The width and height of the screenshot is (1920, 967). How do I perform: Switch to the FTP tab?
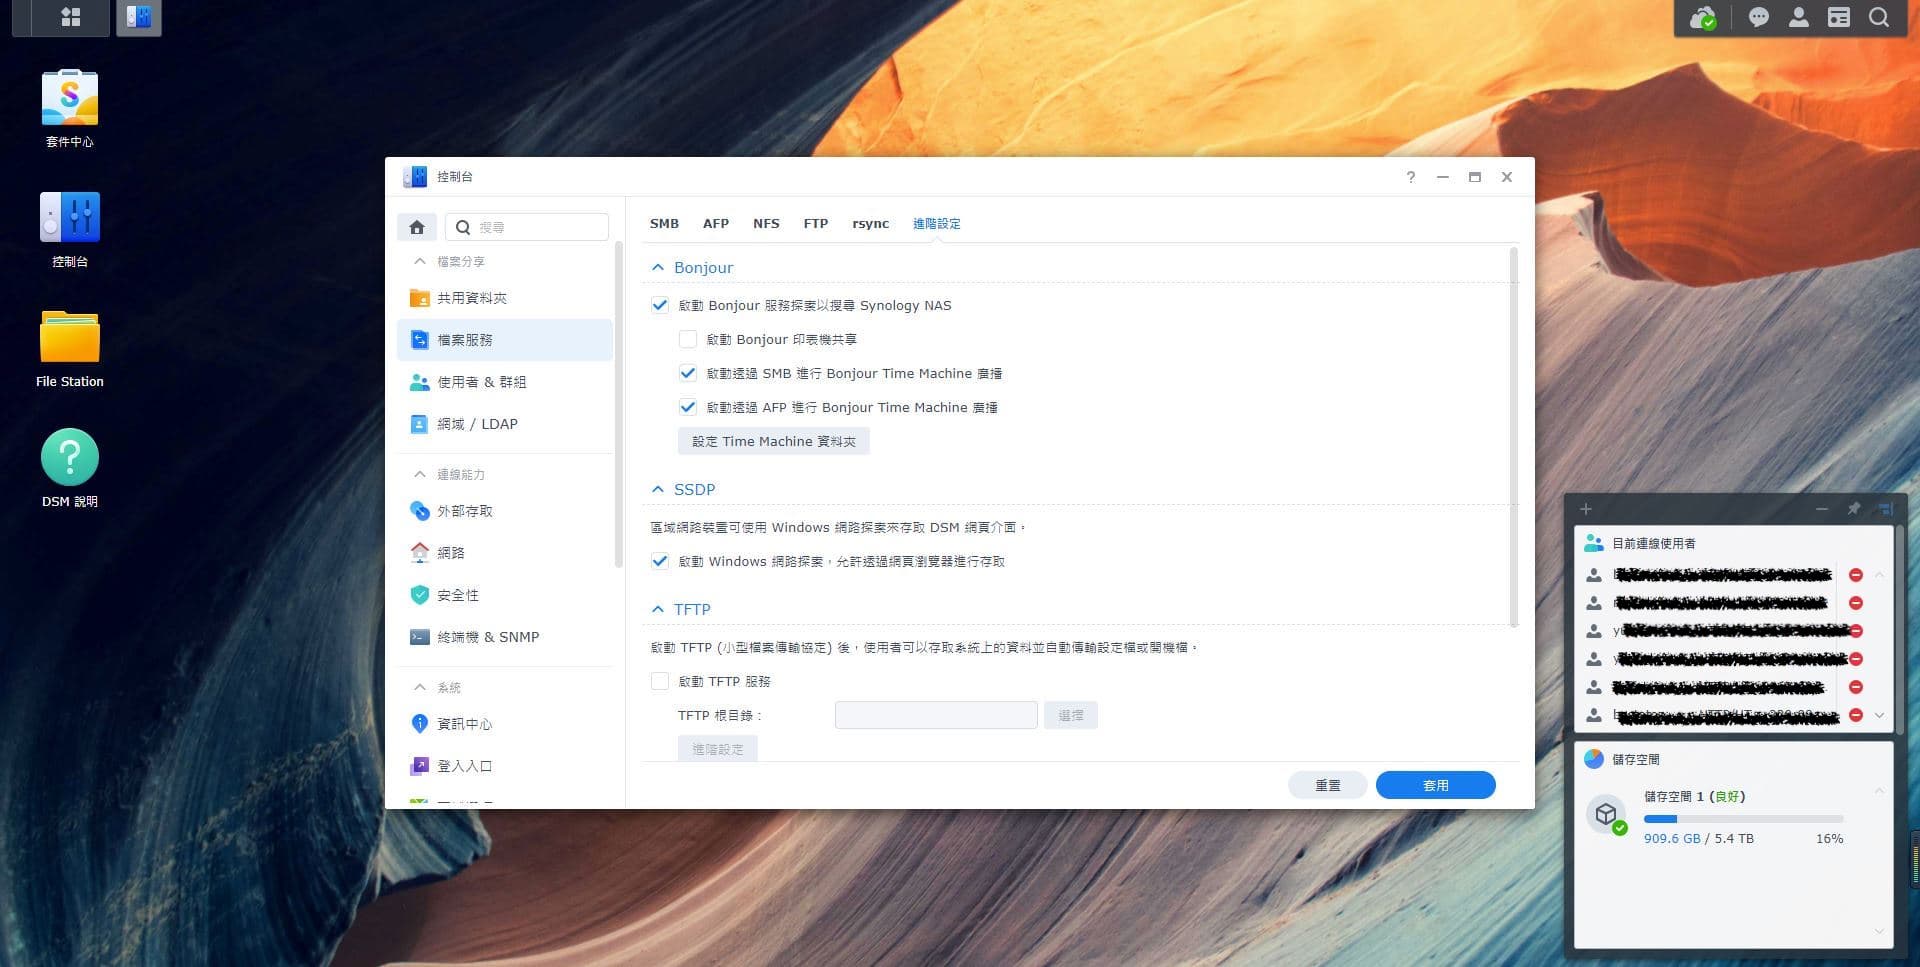tap(816, 224)
